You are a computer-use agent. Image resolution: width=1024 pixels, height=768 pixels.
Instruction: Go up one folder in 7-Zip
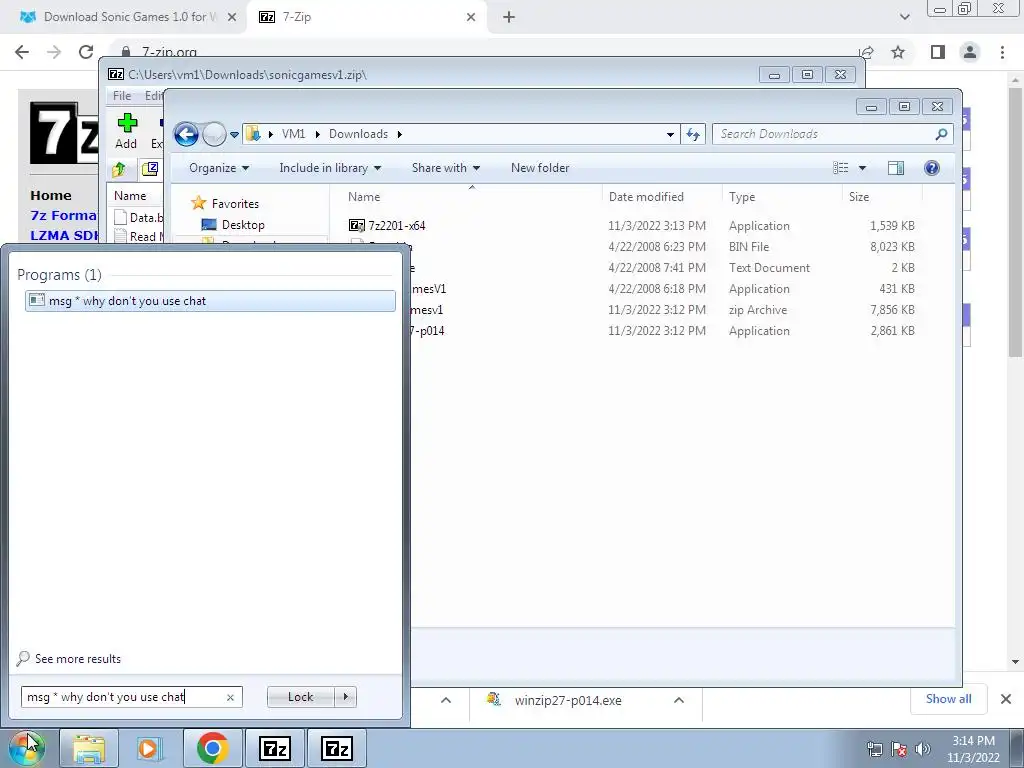click(x=119, y=170)
